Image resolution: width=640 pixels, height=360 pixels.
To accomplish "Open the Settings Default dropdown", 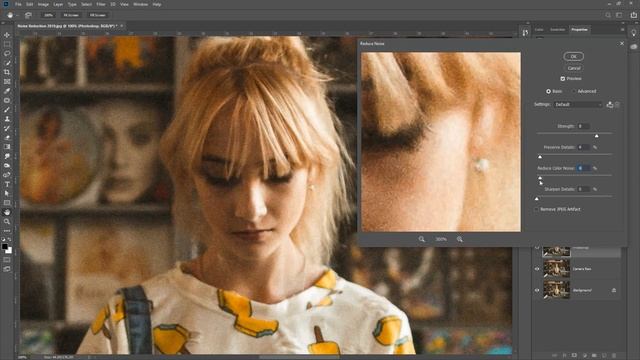I will (578, 104).
